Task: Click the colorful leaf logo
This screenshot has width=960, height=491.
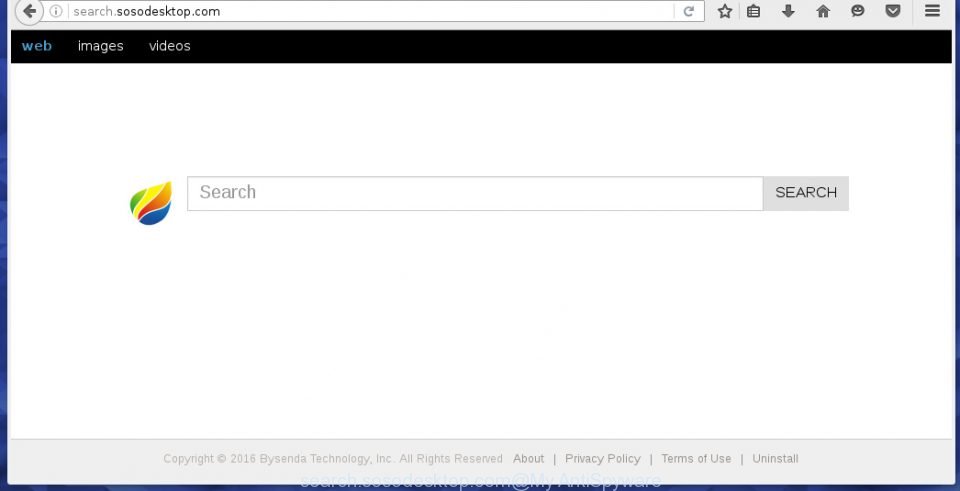Action: point(151,203)
